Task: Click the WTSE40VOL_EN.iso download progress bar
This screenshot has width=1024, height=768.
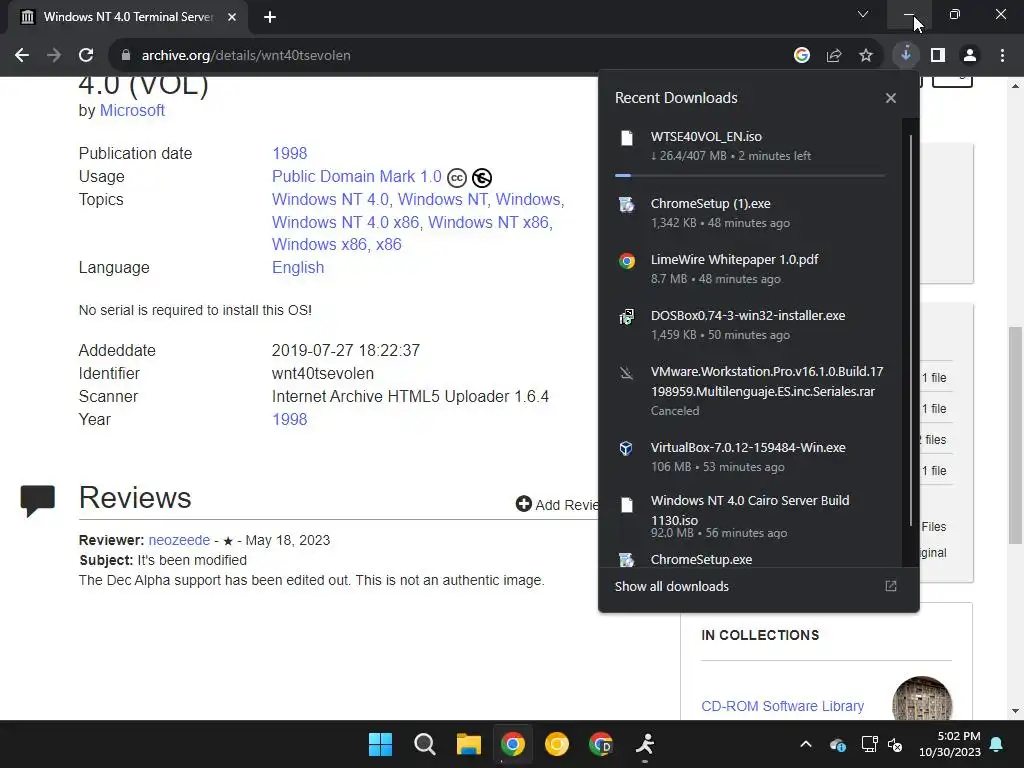Action: click(x=750, y=175)
